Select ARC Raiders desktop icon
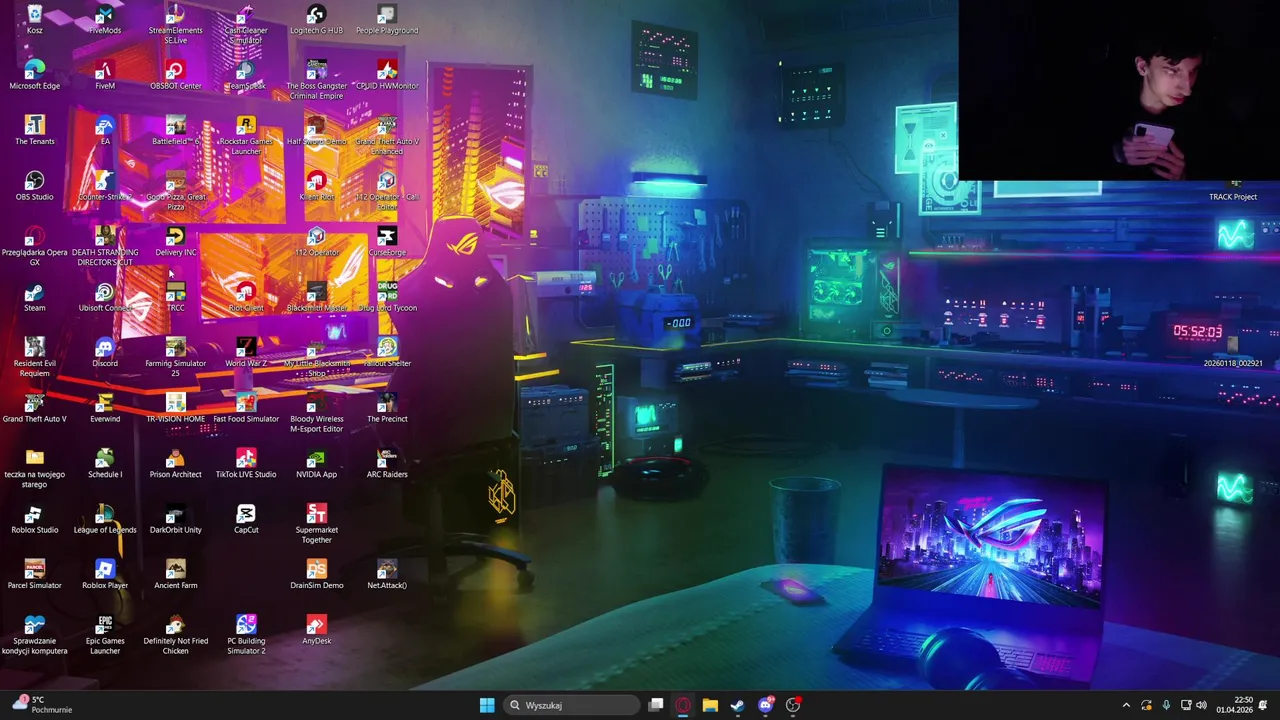 (x=387, y=463)
